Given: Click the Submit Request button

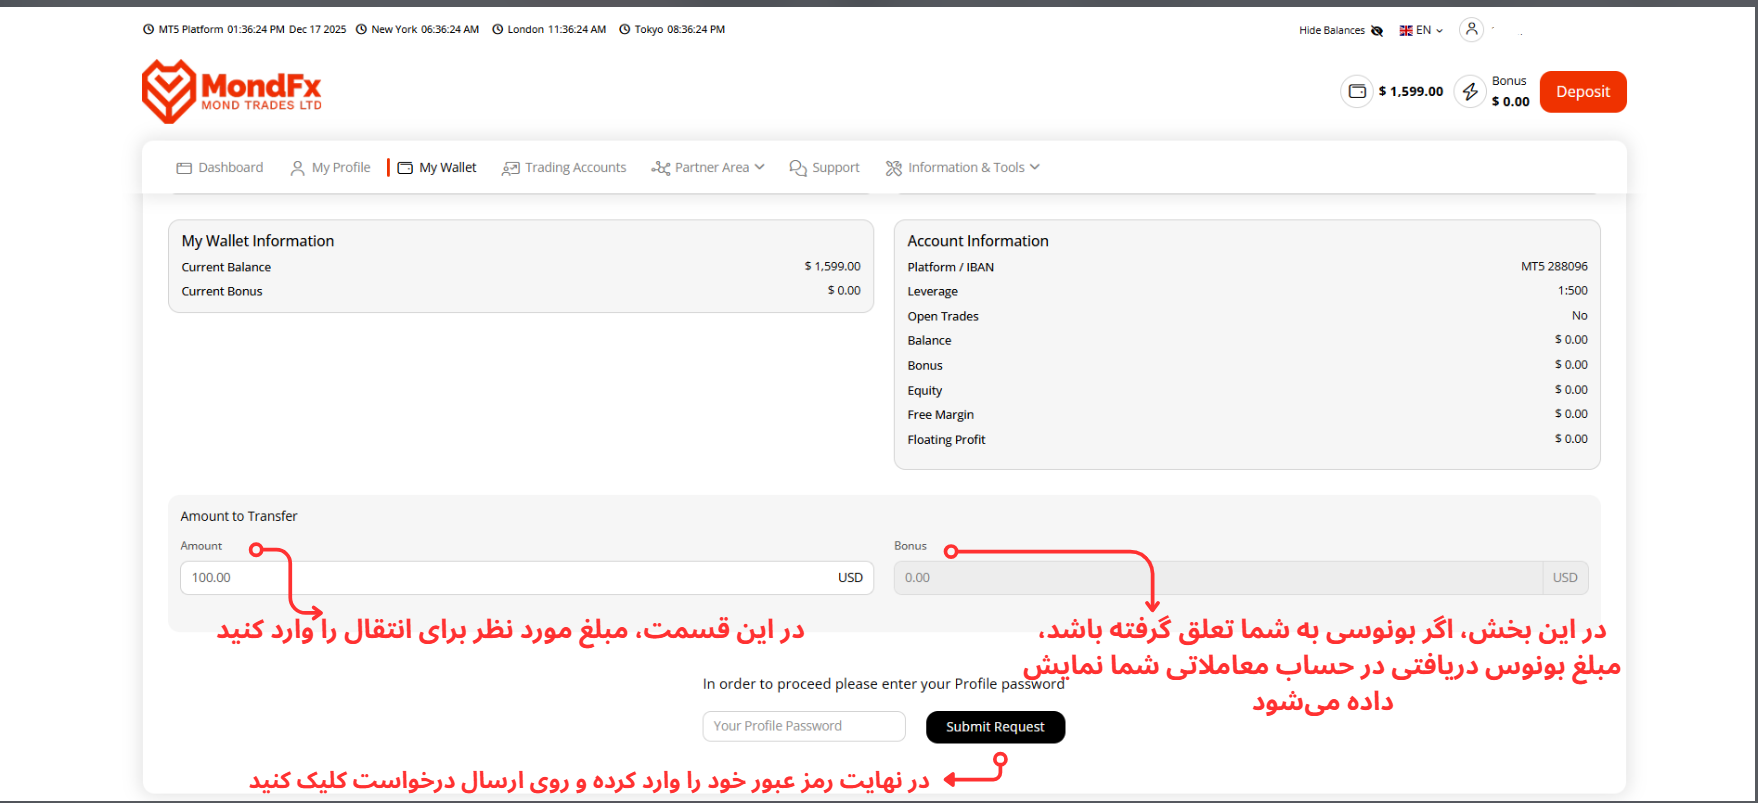Looking at the screenshot, I should tap(995, 727).
